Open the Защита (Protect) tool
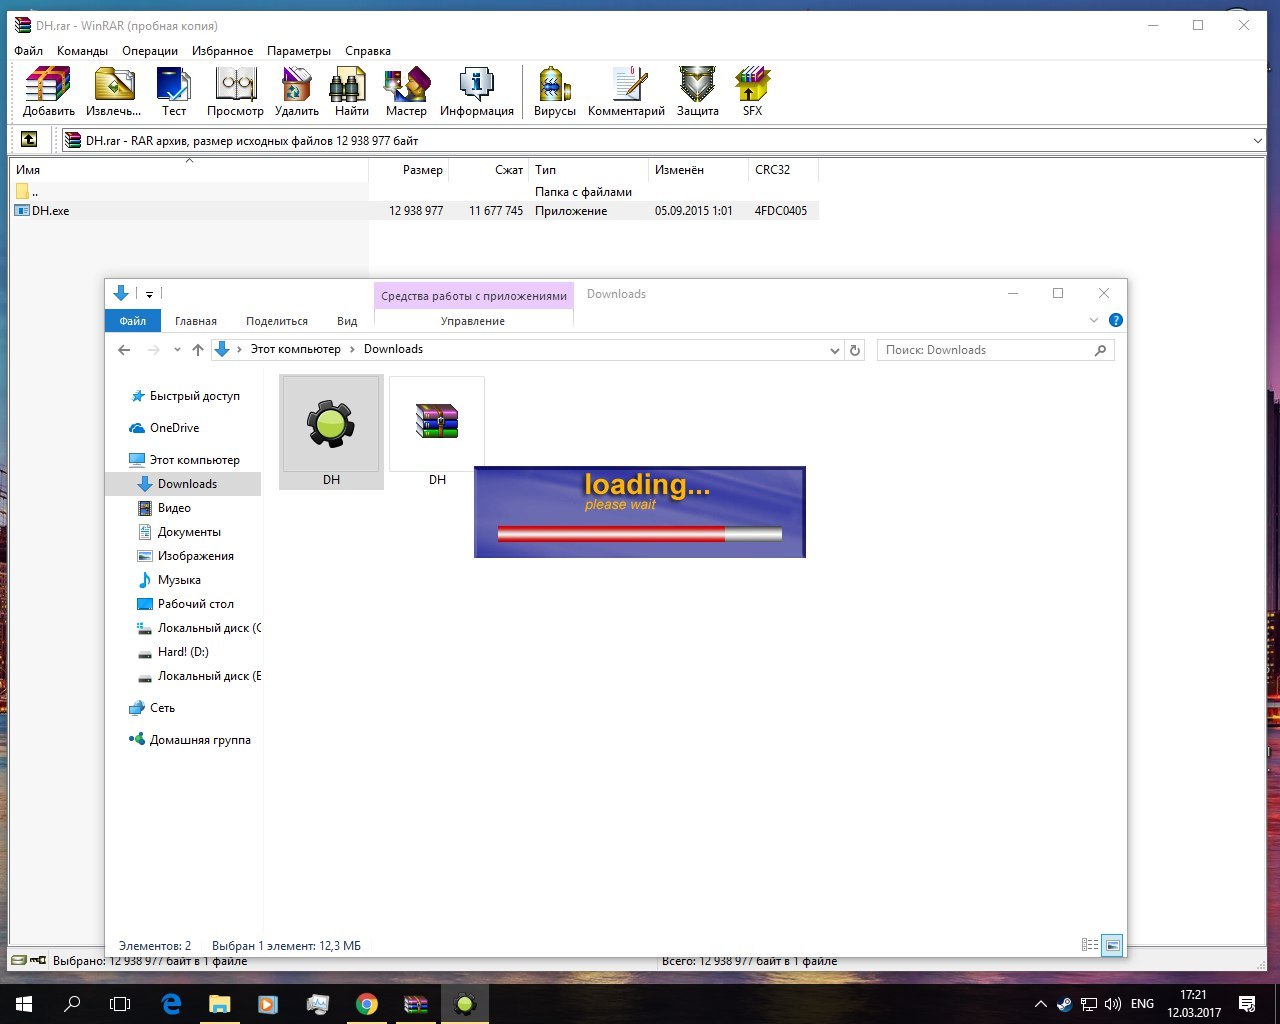This screenshot has width=1280, height=1024. click(697, 91)
